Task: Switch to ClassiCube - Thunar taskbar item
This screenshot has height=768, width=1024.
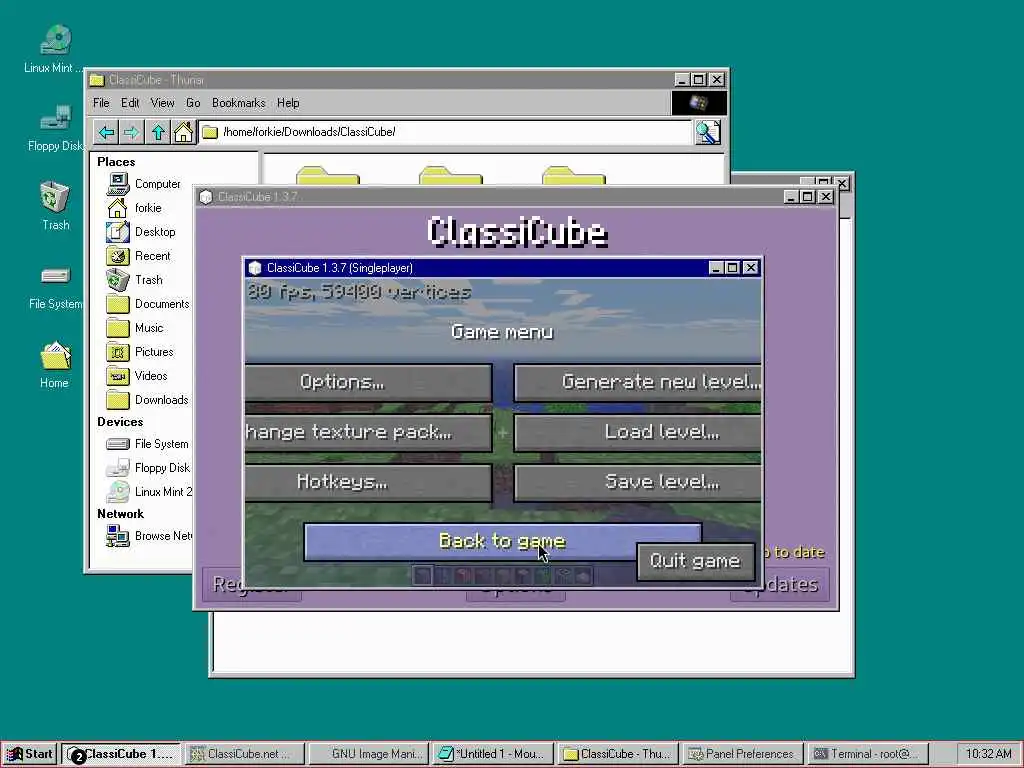Action: pyautogui.click(x=618, y=754)
